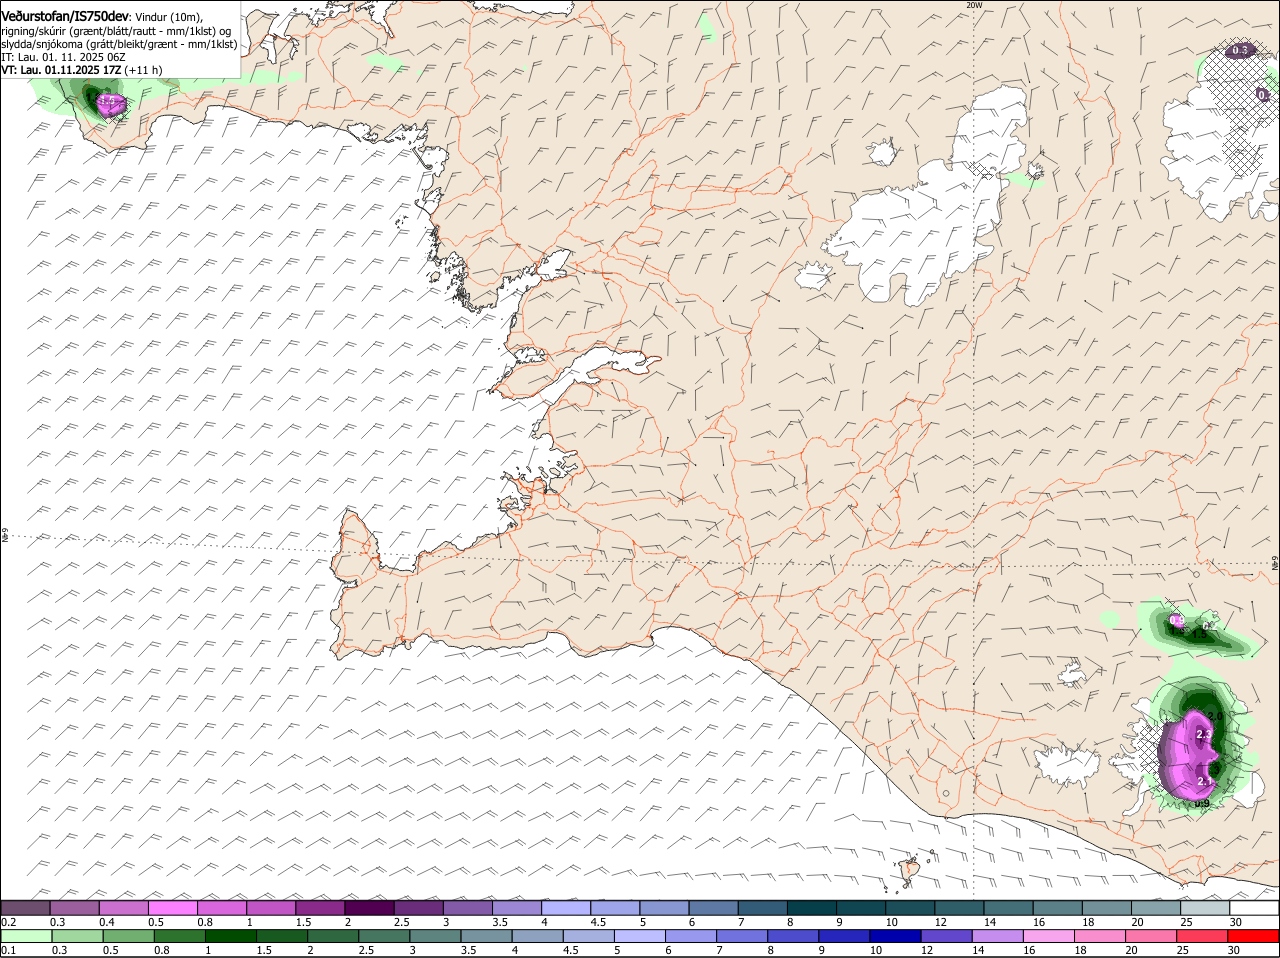This screenshot has height=958, width=1280.
Task: Pick dark teal top-row swatch beginning at 8
Action: click(x=812, y=907)
